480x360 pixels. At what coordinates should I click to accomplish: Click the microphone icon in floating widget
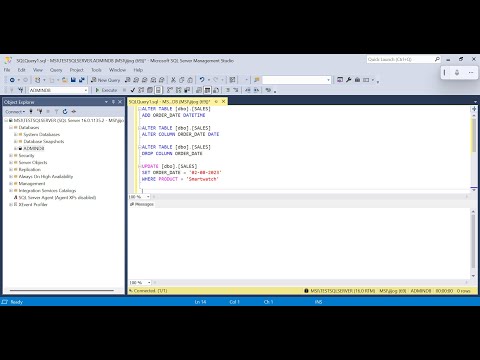tap(457, 72)
